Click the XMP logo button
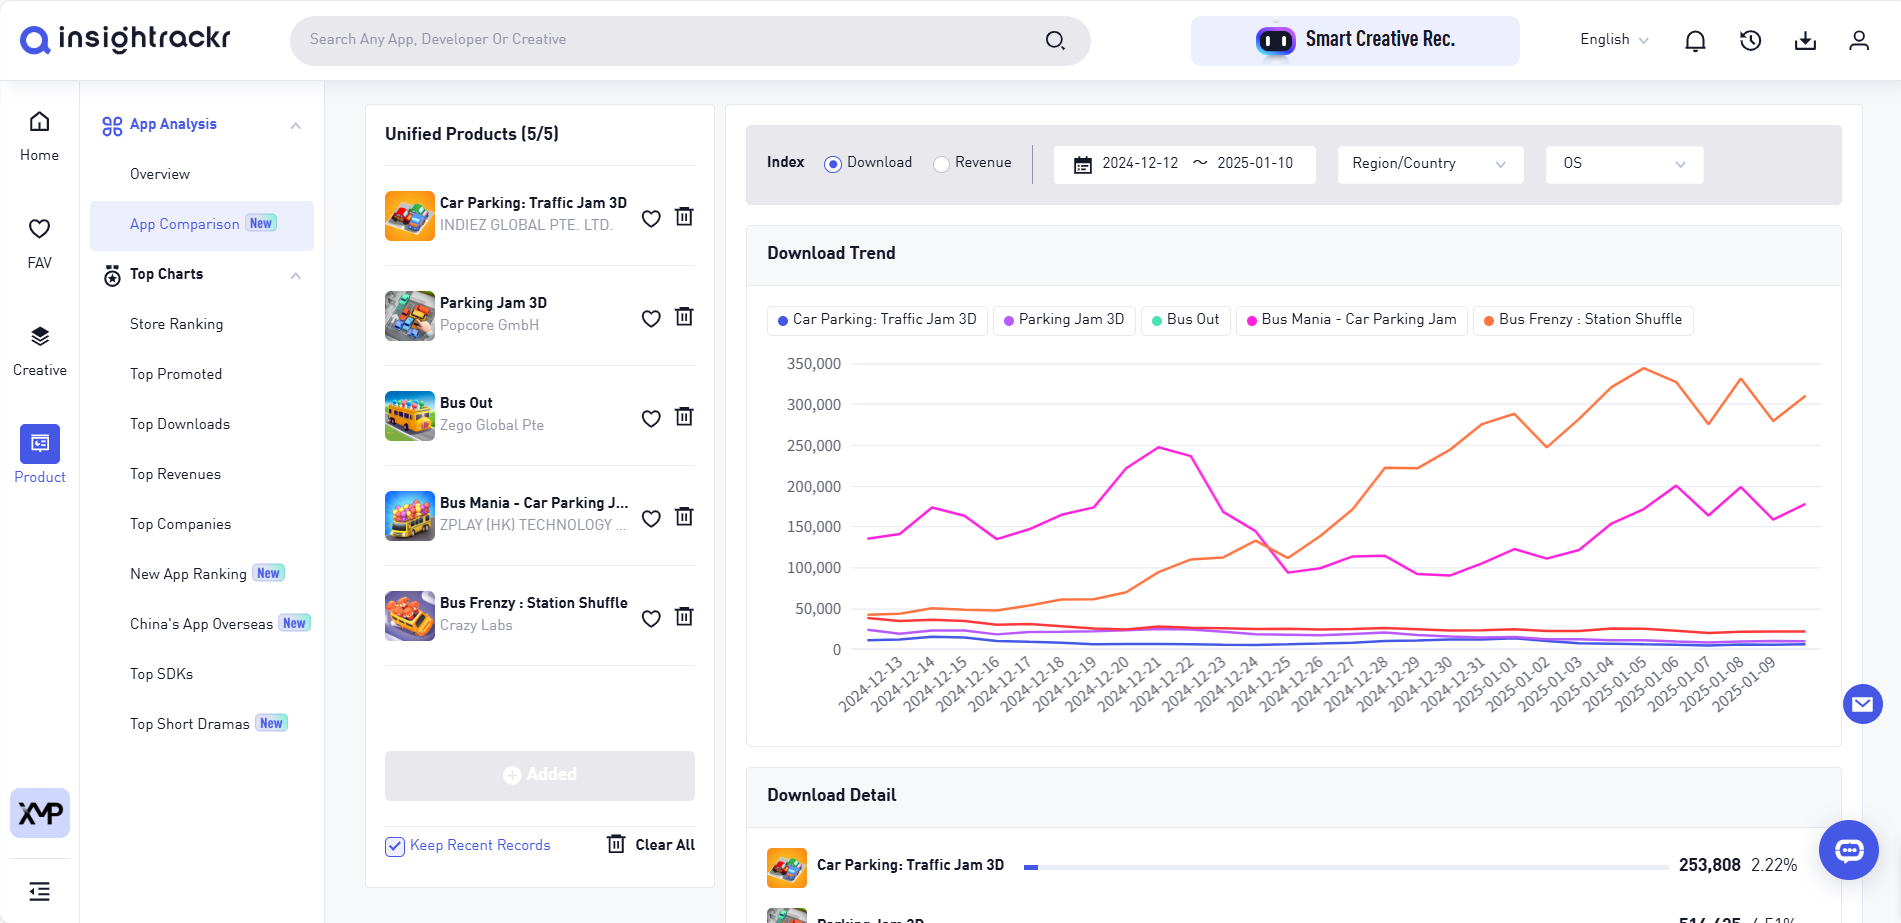 [x=40, y=813]
